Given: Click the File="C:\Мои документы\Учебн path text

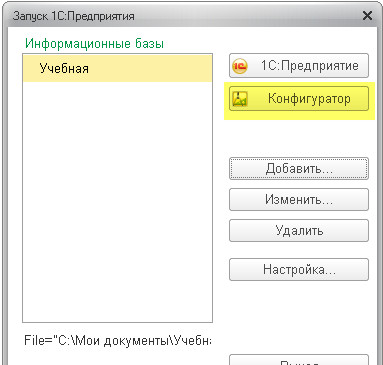Looking at the screenshot, I should tap(117, 341).
